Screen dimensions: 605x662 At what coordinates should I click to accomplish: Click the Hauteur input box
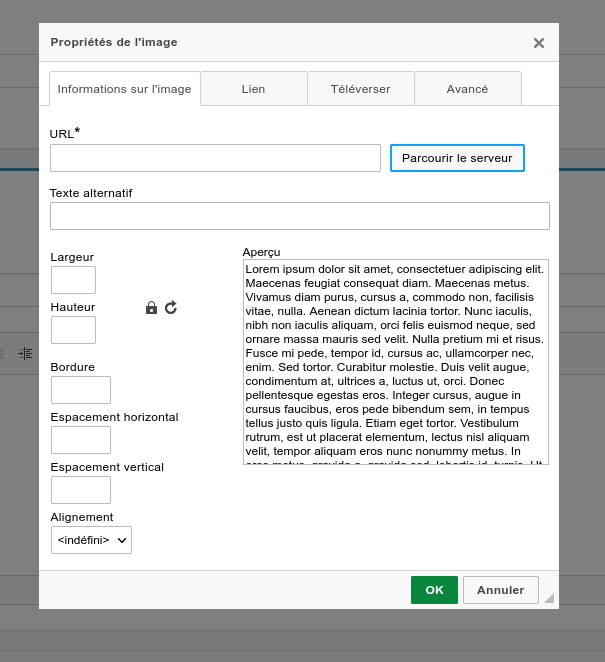[x=73, y=330]
